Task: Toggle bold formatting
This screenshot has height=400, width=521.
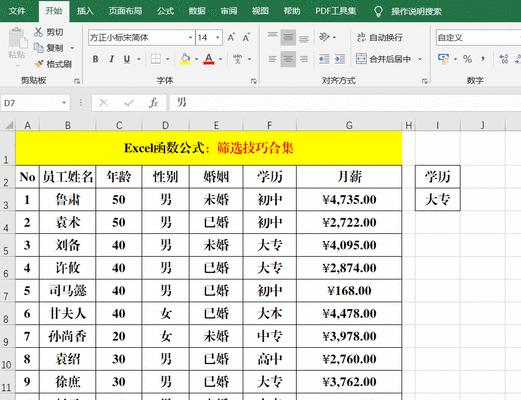Action: (96, 59)
